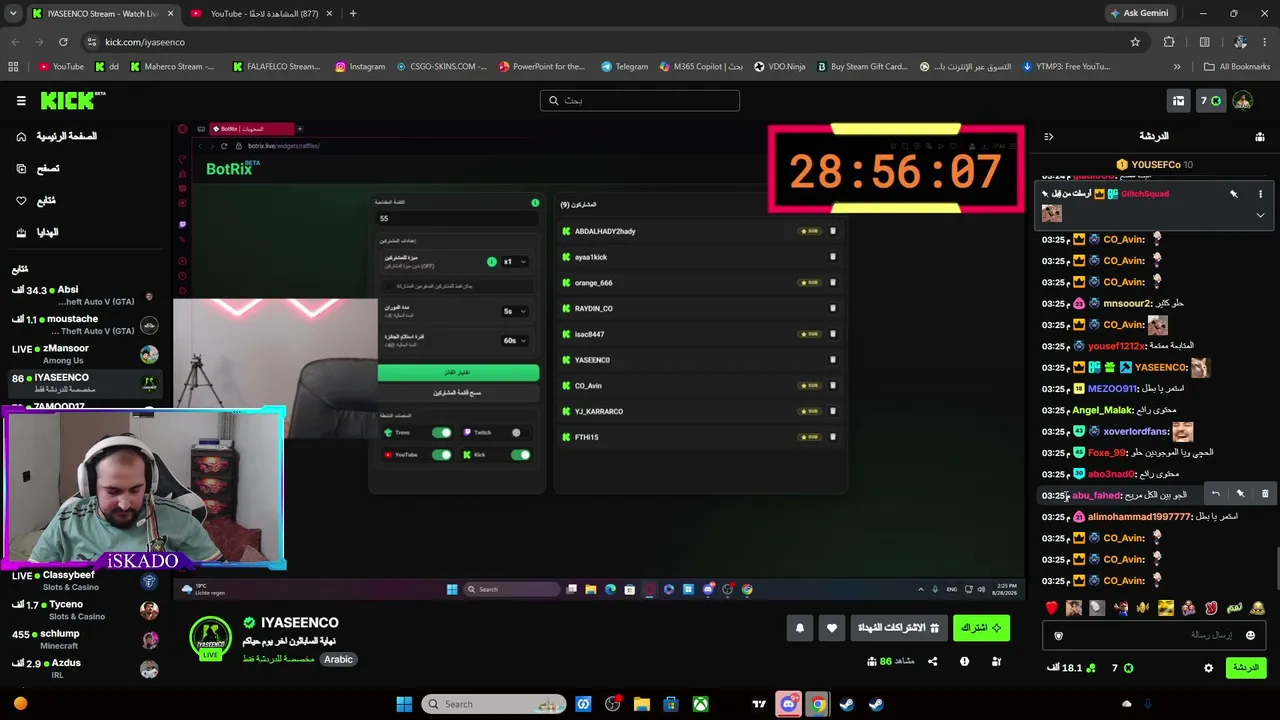Open Chrome tab search dropdown arrow
This screenshot has width=1280, height=720.
(x=13, y=13)
